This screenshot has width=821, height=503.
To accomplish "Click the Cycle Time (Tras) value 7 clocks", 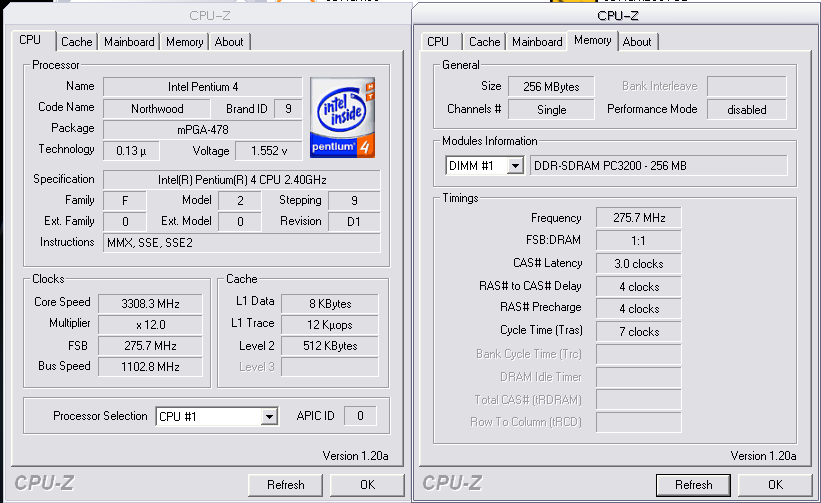I will [x=639, y=332].
